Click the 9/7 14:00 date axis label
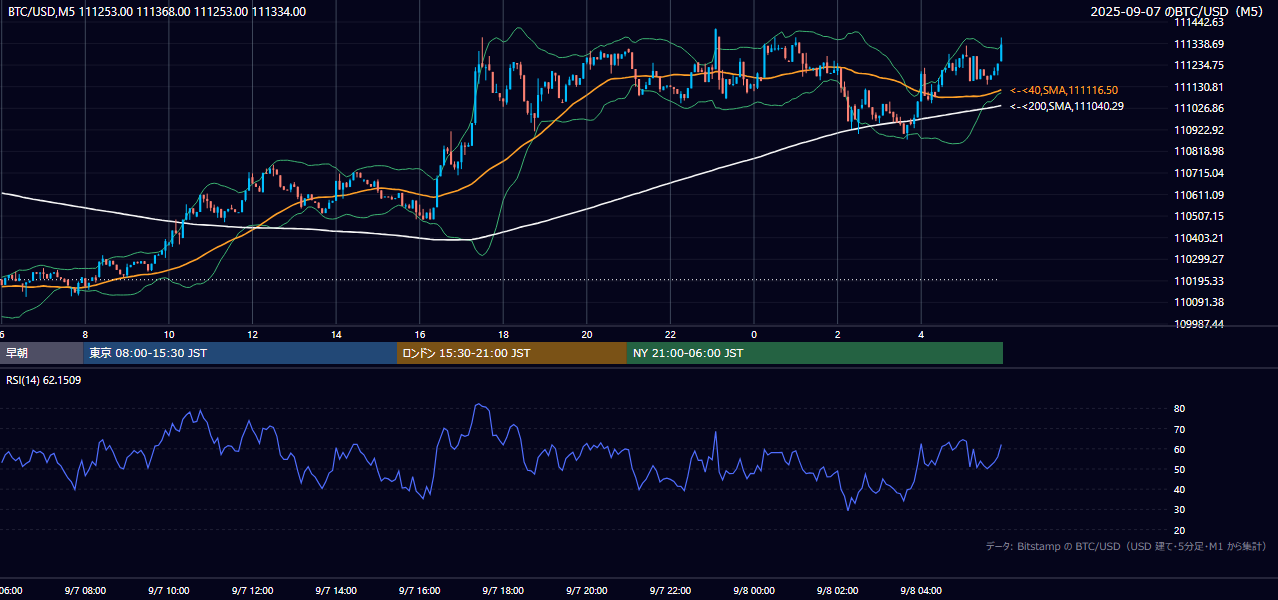 click(x=336, y=591)
